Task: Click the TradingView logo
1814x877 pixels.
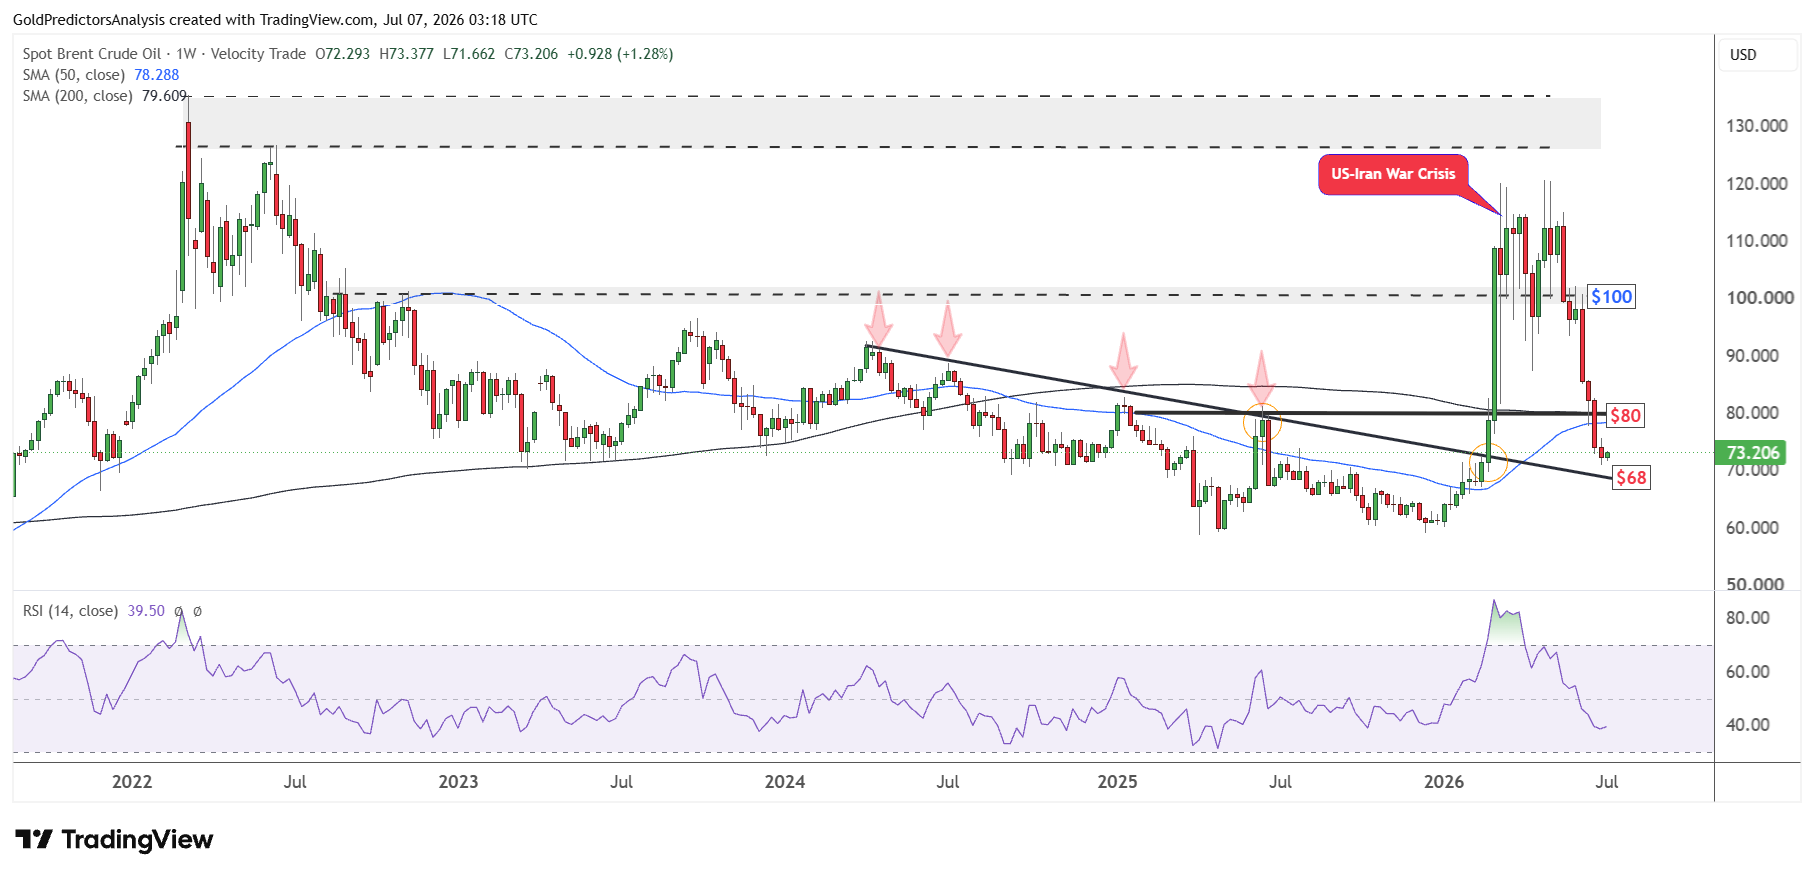Action: 114,839
